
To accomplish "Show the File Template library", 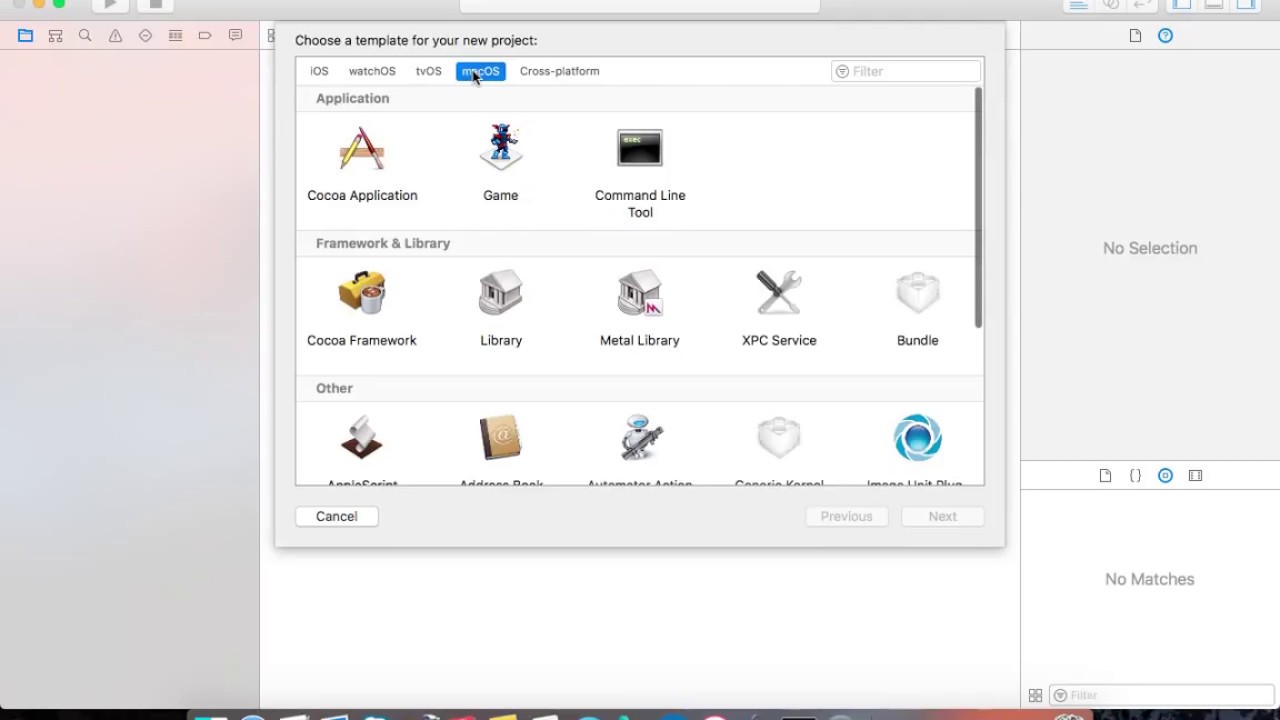I will [x=1105, y=476].
